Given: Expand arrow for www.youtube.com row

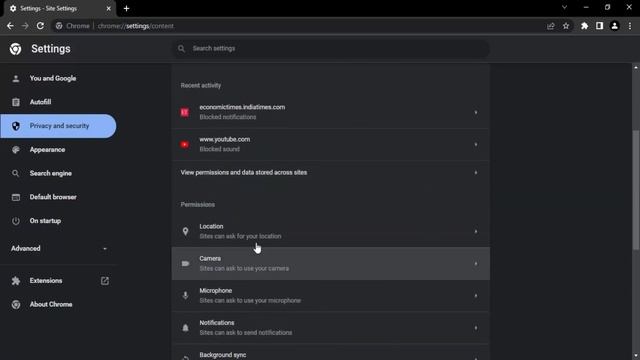Looking at the screenshot, I should click(x=476, y=144).
